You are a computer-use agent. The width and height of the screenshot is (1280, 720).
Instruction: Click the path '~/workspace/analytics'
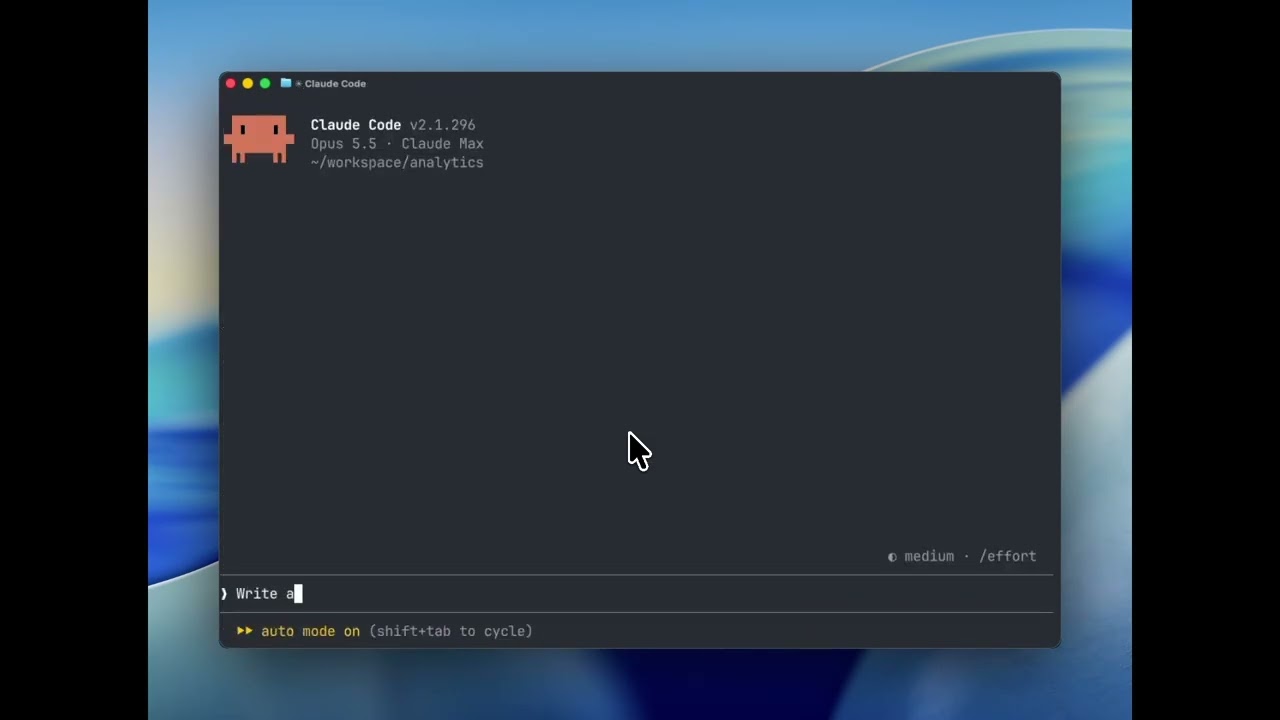coord(397,163)
